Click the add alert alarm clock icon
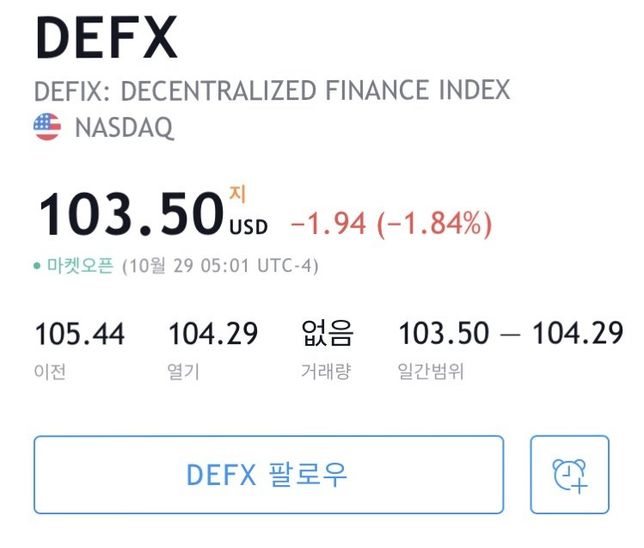Viewport: 644px width, 548px height. tap(569, 474)
